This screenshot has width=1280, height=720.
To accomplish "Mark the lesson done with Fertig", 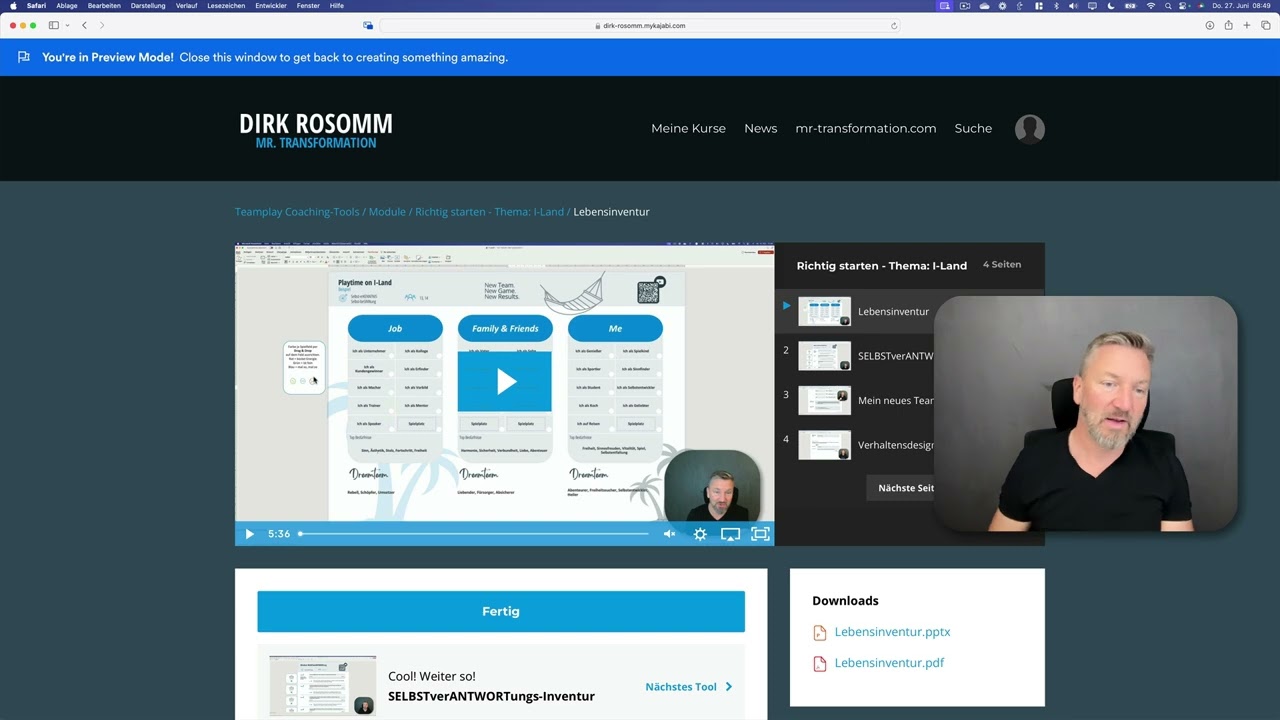I will (x=501, y=611).
